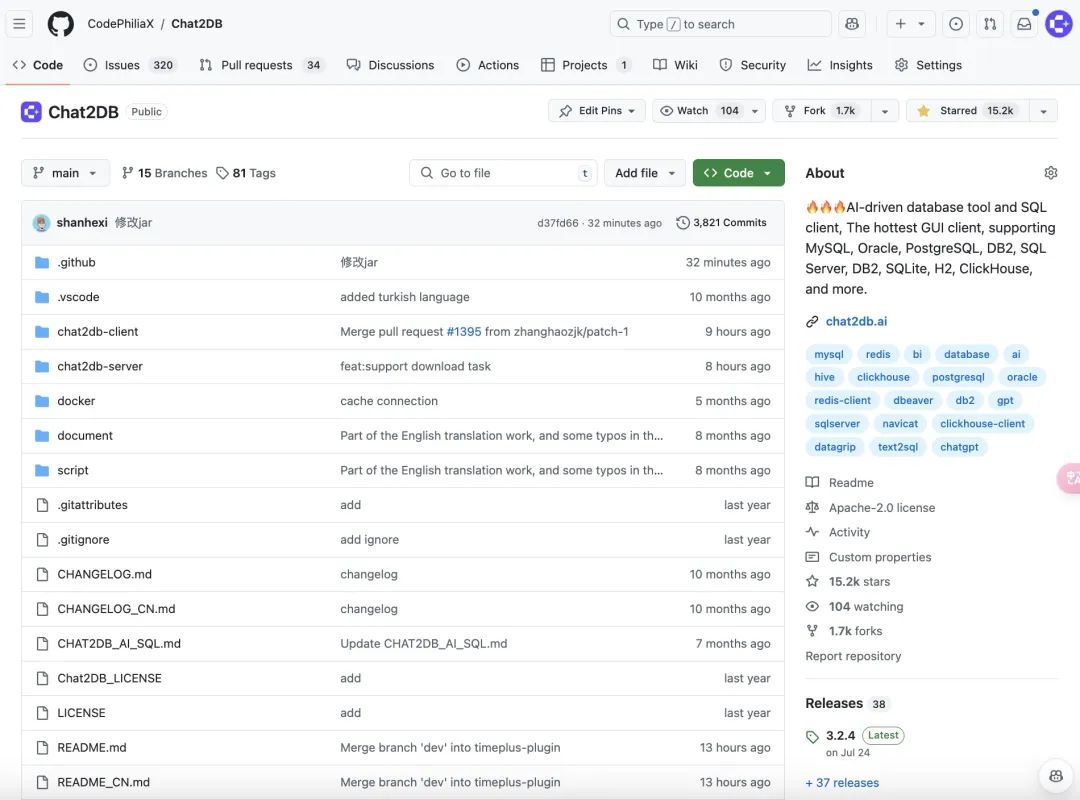Click the text2sql topic tag
1080x800 pixels.
[897, 447]
